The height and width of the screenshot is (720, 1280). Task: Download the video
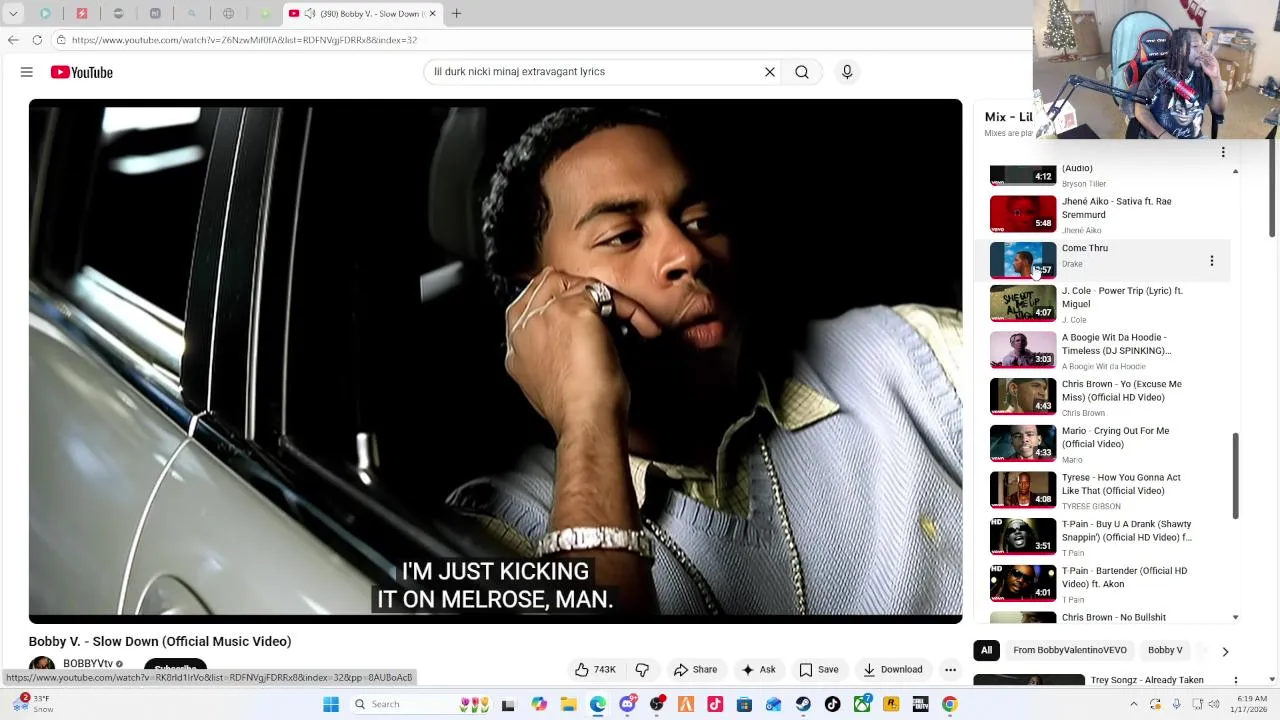coord(892,670)
